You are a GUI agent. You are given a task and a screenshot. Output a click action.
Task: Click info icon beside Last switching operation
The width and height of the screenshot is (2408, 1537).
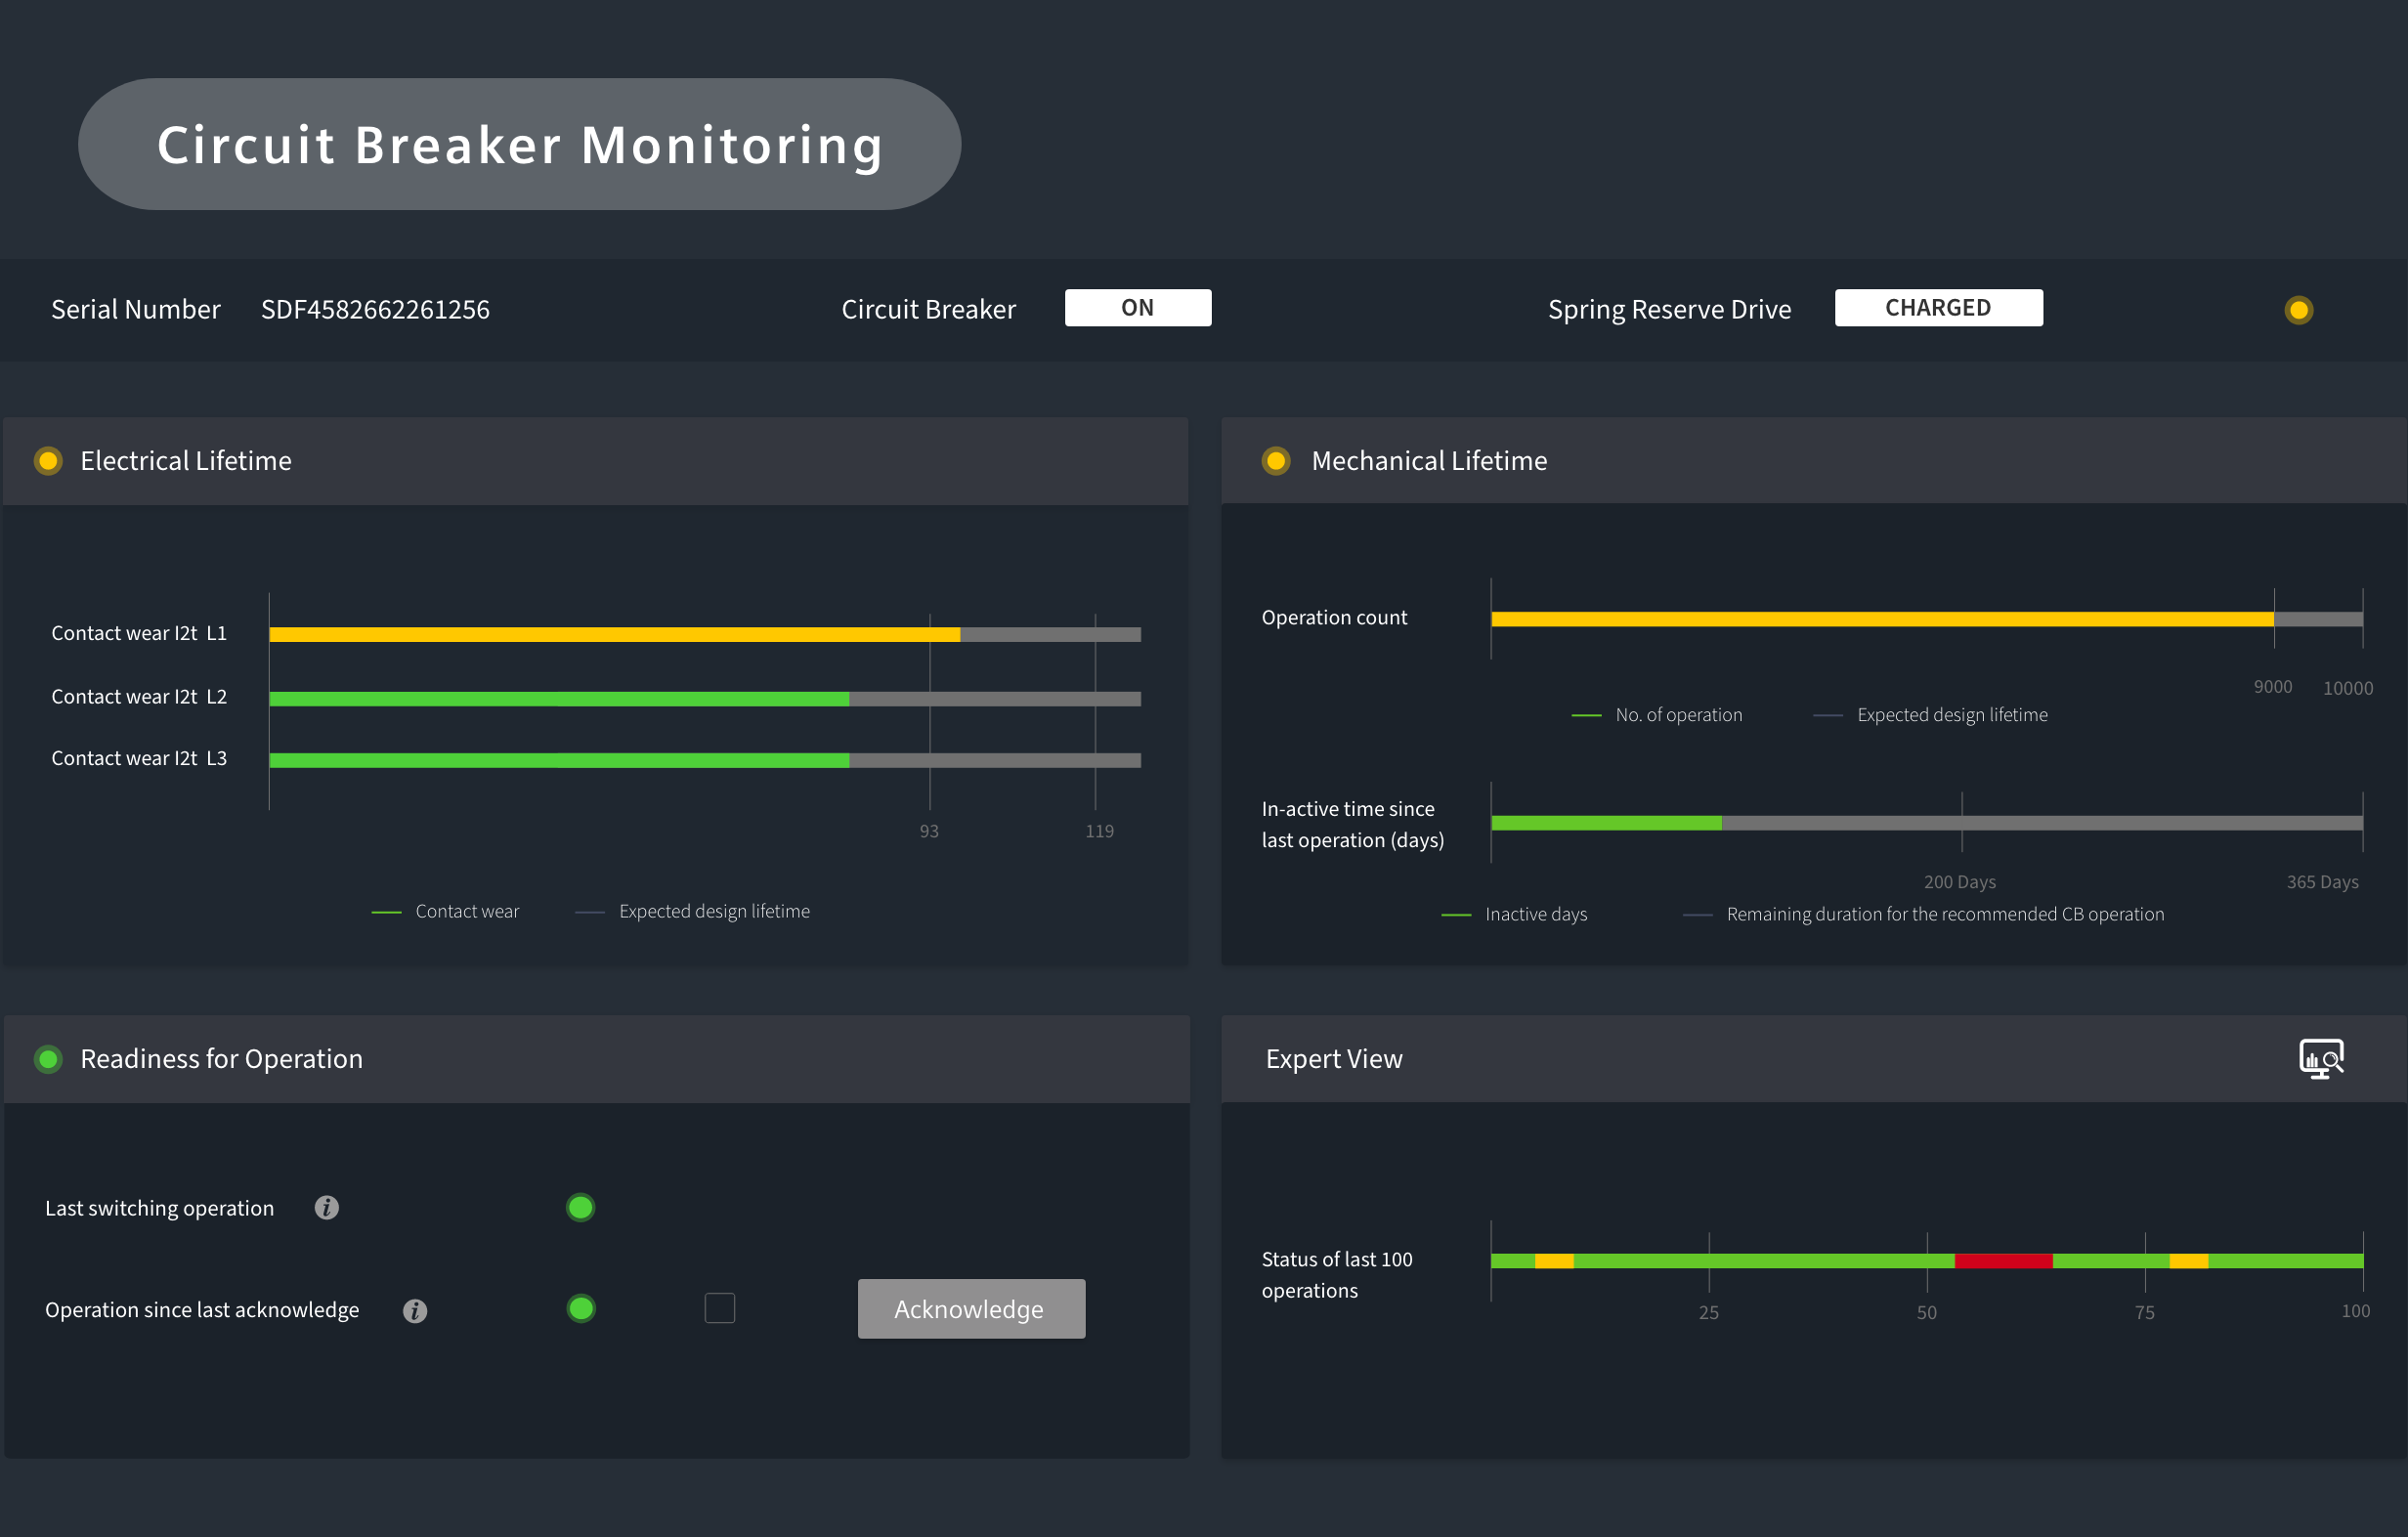(327, 1208)
